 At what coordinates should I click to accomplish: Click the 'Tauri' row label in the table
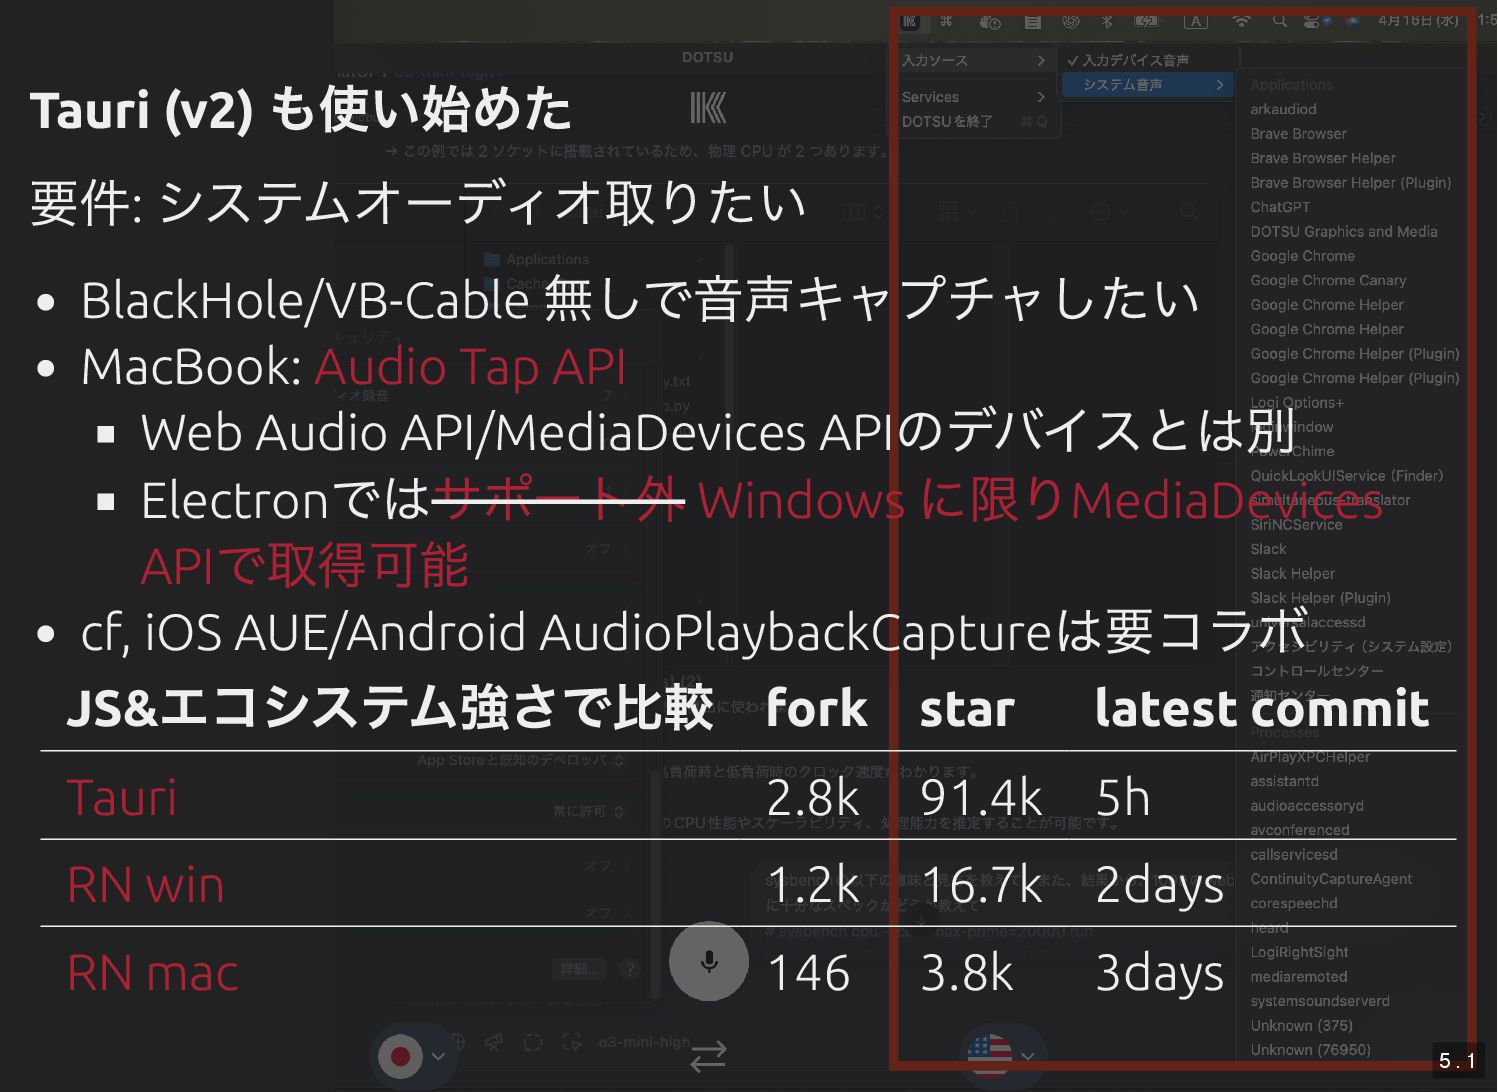point(122,798)
